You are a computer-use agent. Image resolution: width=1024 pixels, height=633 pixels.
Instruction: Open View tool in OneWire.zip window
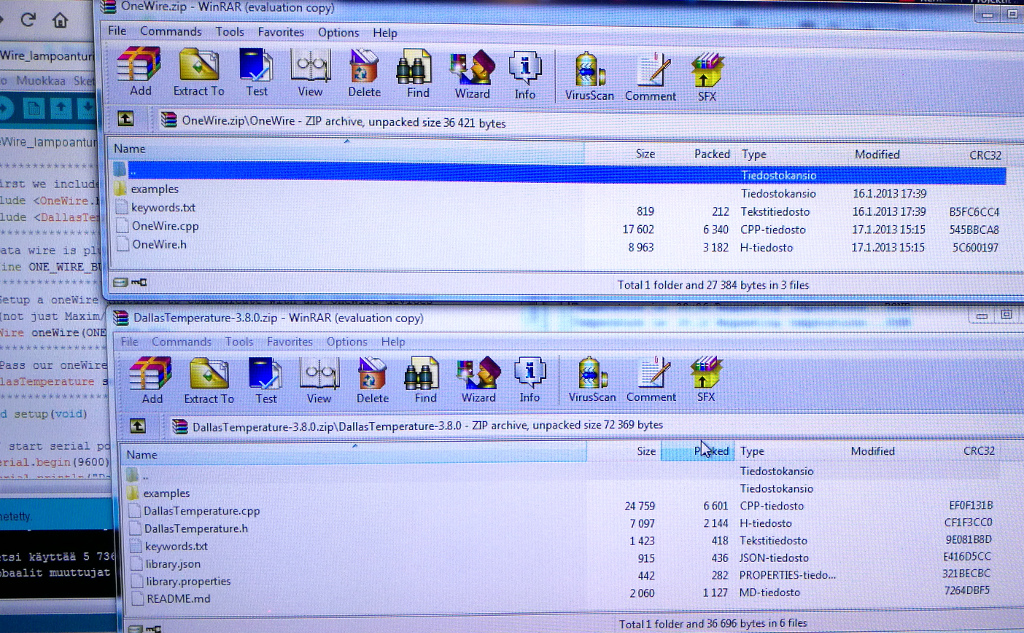pos(310,73)
